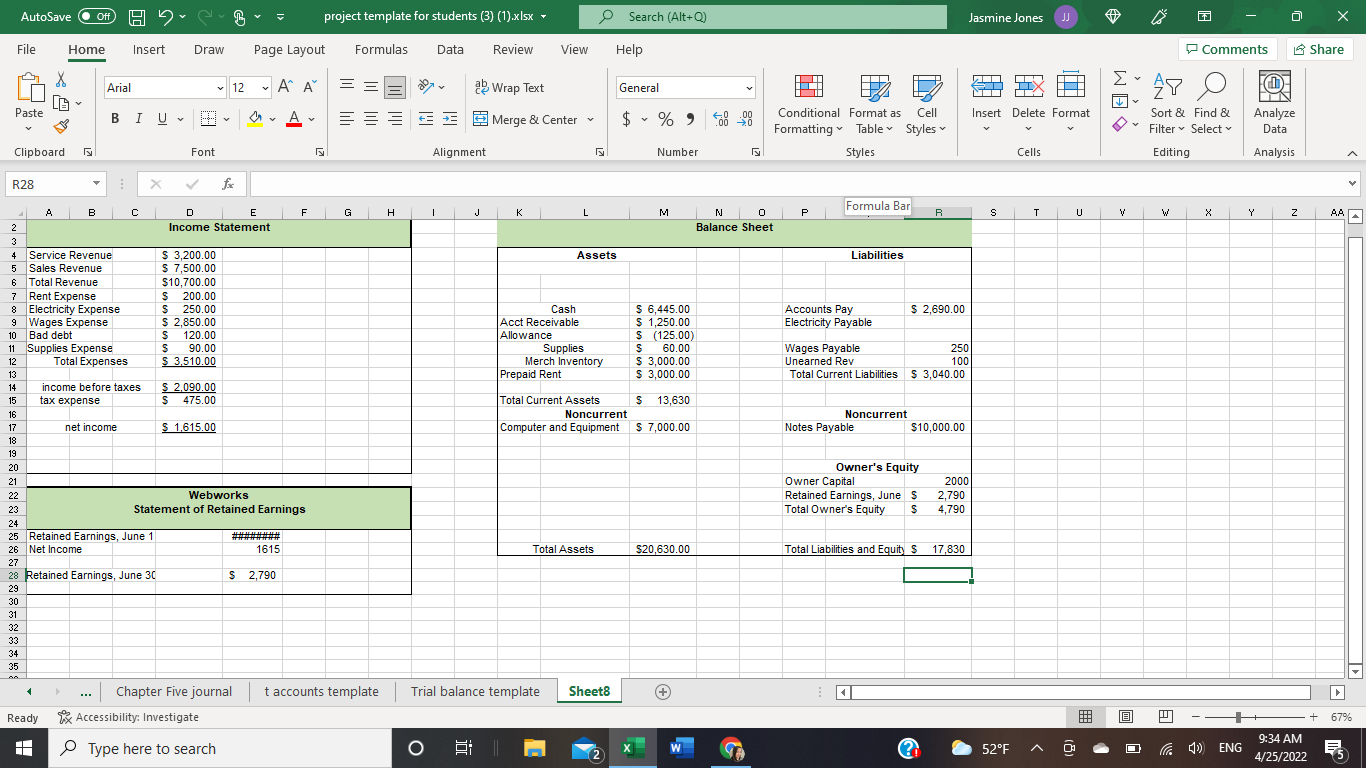Toggle Wrap Text for current selection
This screenshot has height=768, width=1366.
coord(510,87)
